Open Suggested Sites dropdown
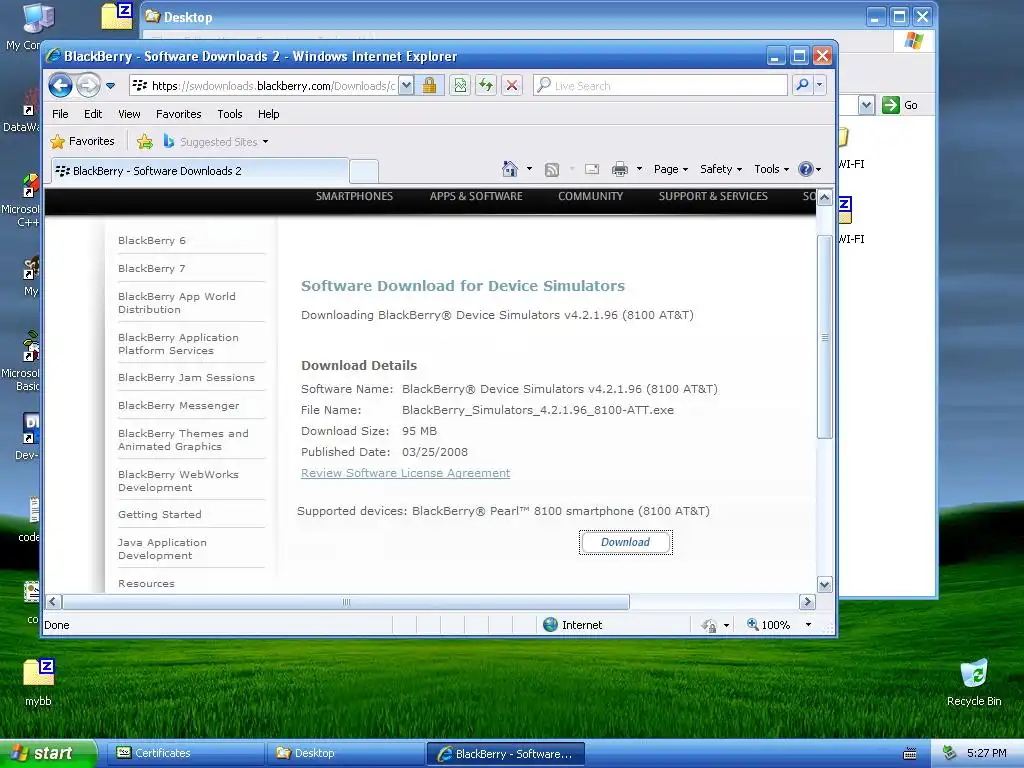 click(x=216, y=141)
